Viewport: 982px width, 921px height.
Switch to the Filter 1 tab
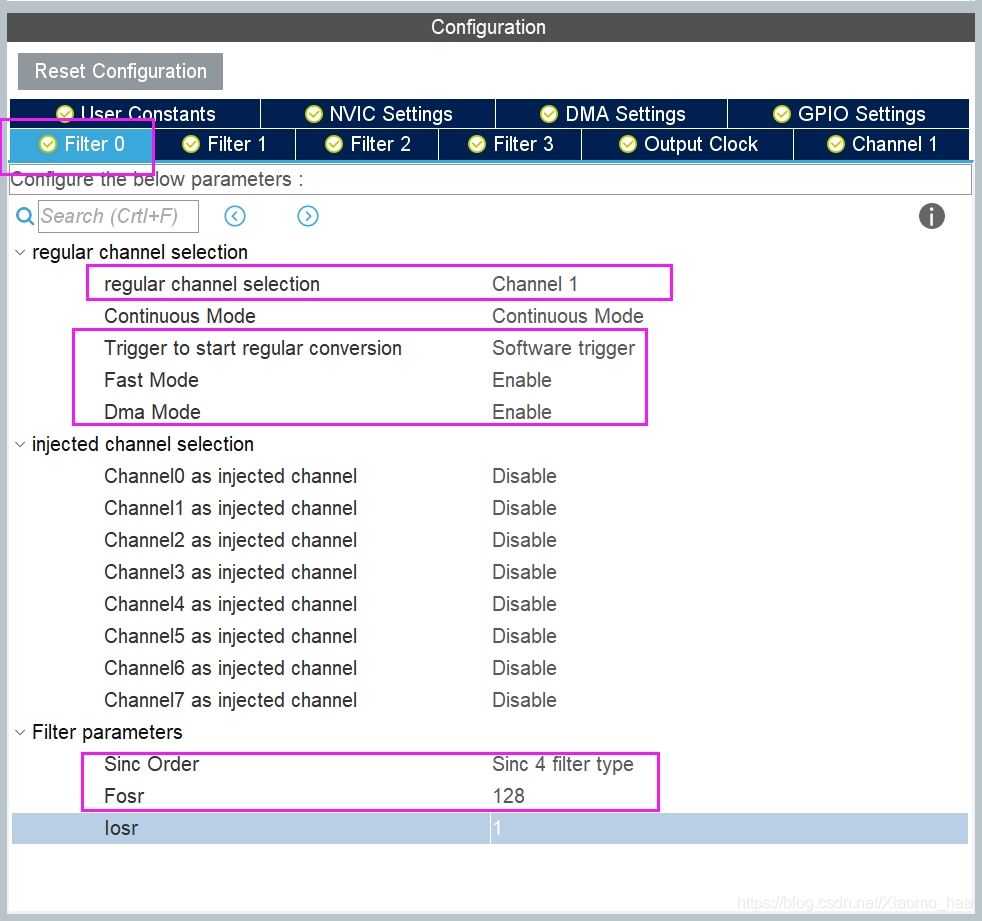(224, 144)
